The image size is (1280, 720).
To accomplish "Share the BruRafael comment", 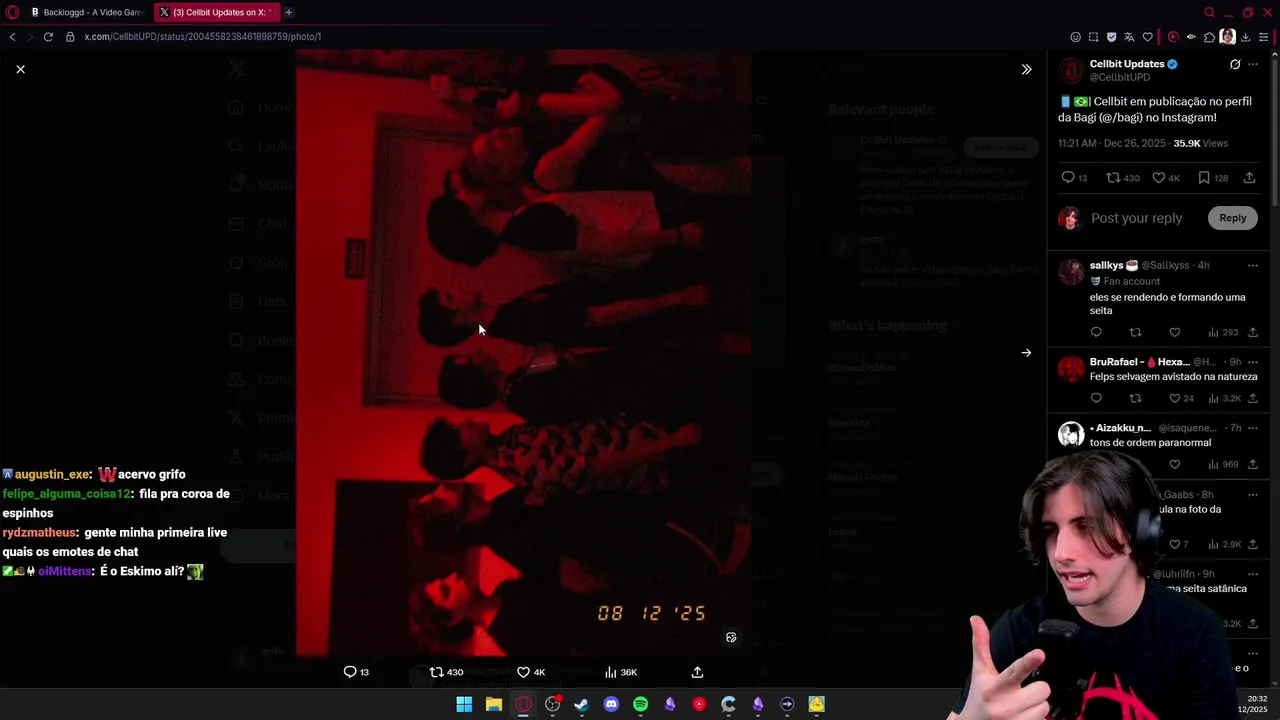I will click(x=1253, y=398).
